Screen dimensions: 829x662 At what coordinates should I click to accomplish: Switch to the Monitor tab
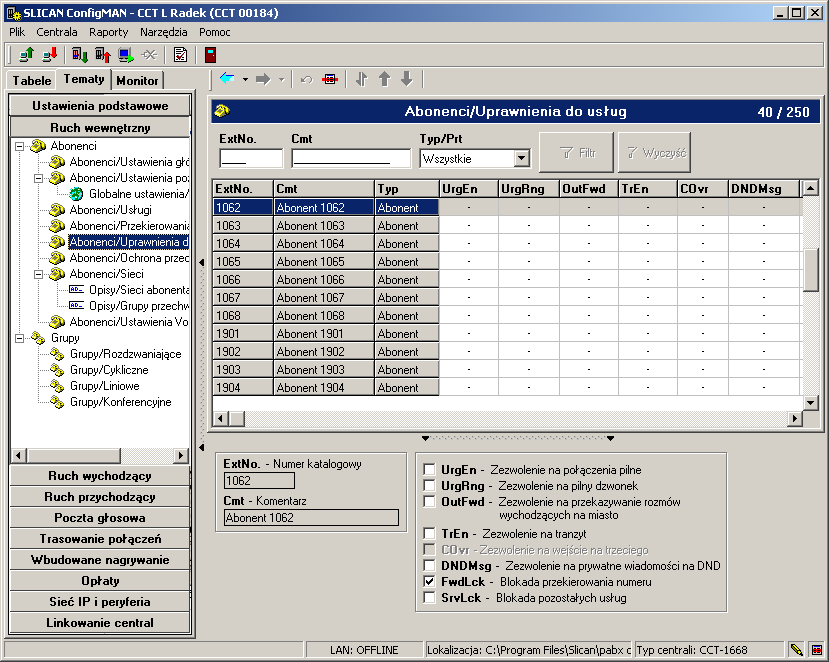coord(137,80)
